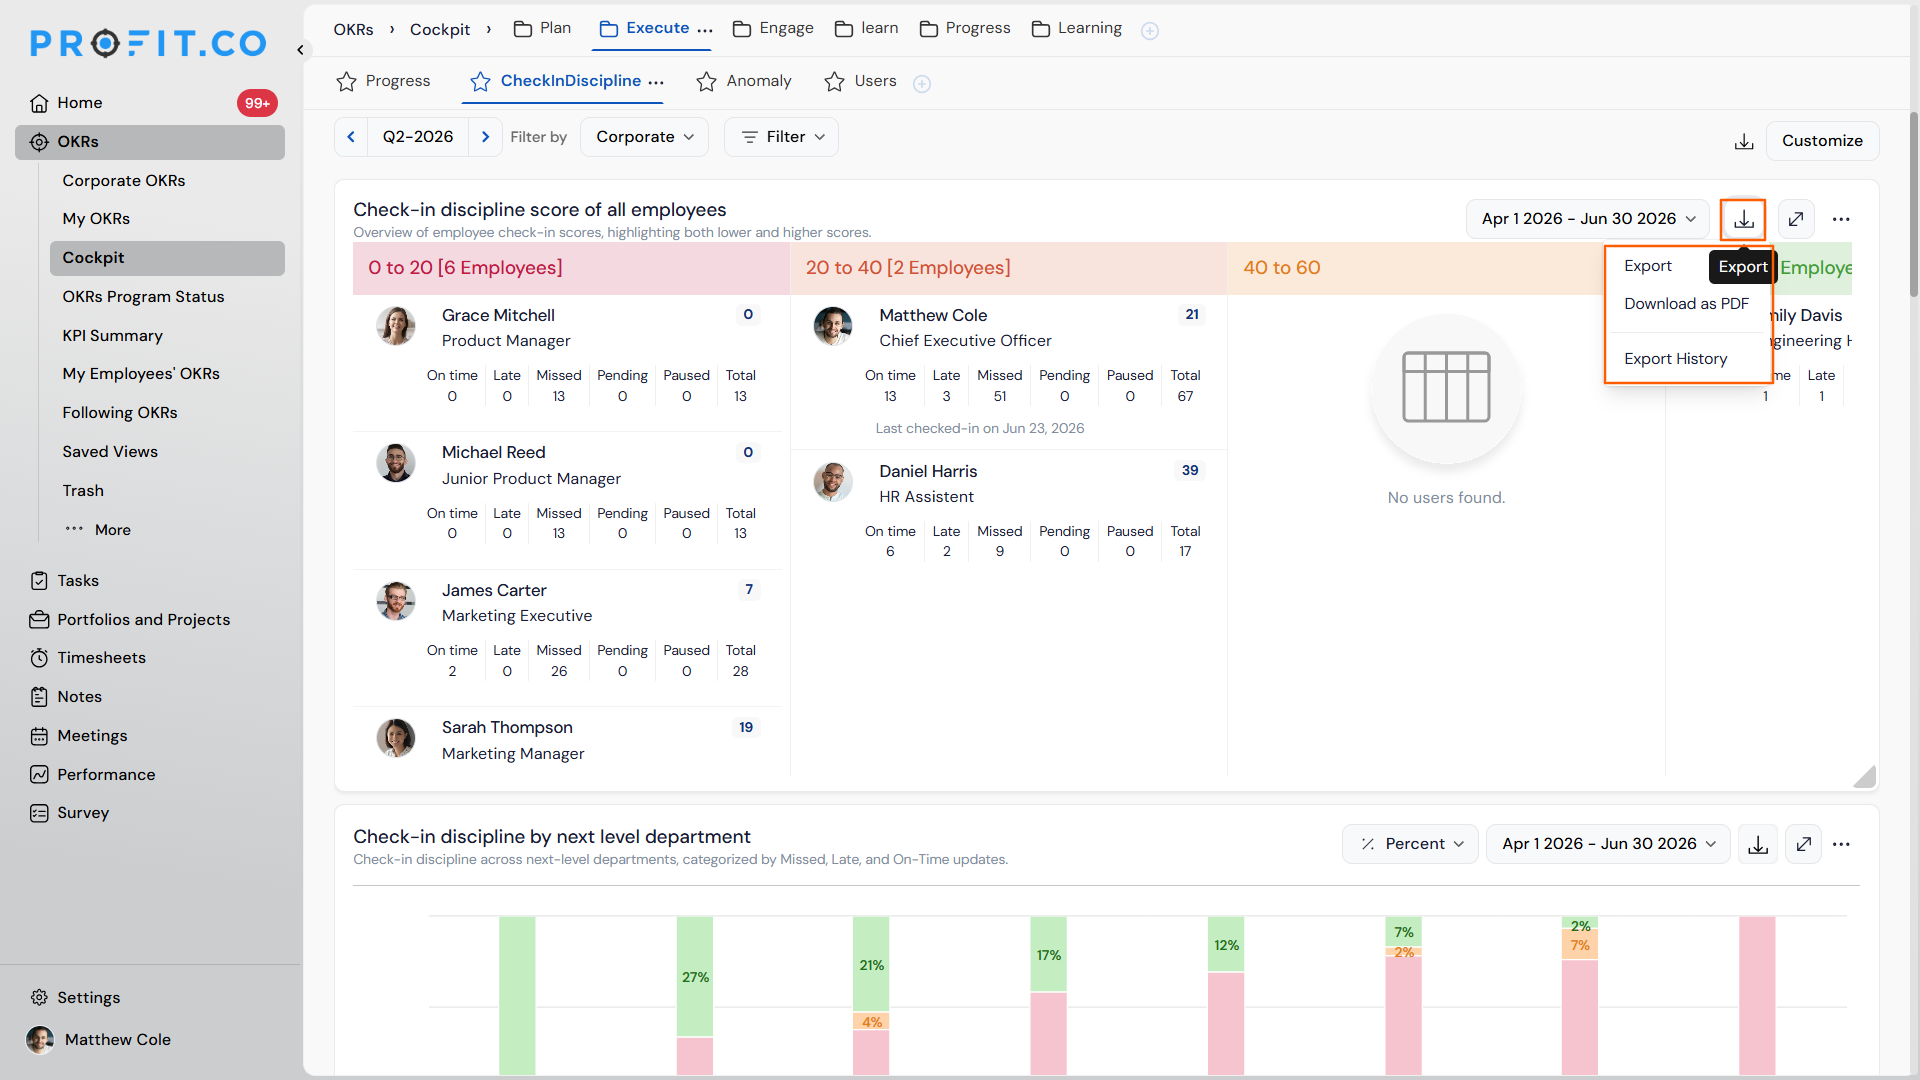Click Sarah Thompson's avatar
The image size is (1920, 1080).
pos(396,738)
